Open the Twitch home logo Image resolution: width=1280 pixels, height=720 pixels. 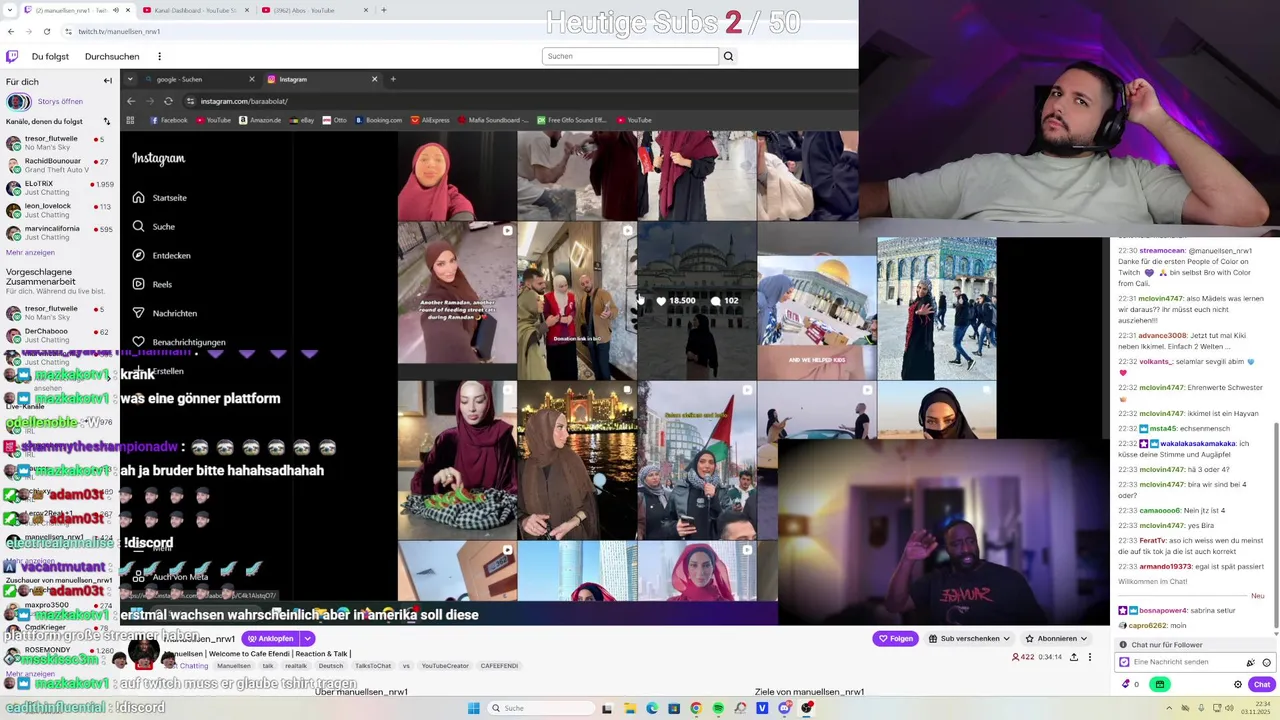pos(12,56)
